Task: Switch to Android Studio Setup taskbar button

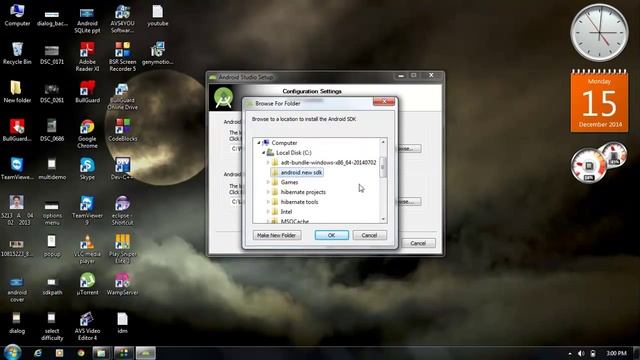Action: [146, 353]
